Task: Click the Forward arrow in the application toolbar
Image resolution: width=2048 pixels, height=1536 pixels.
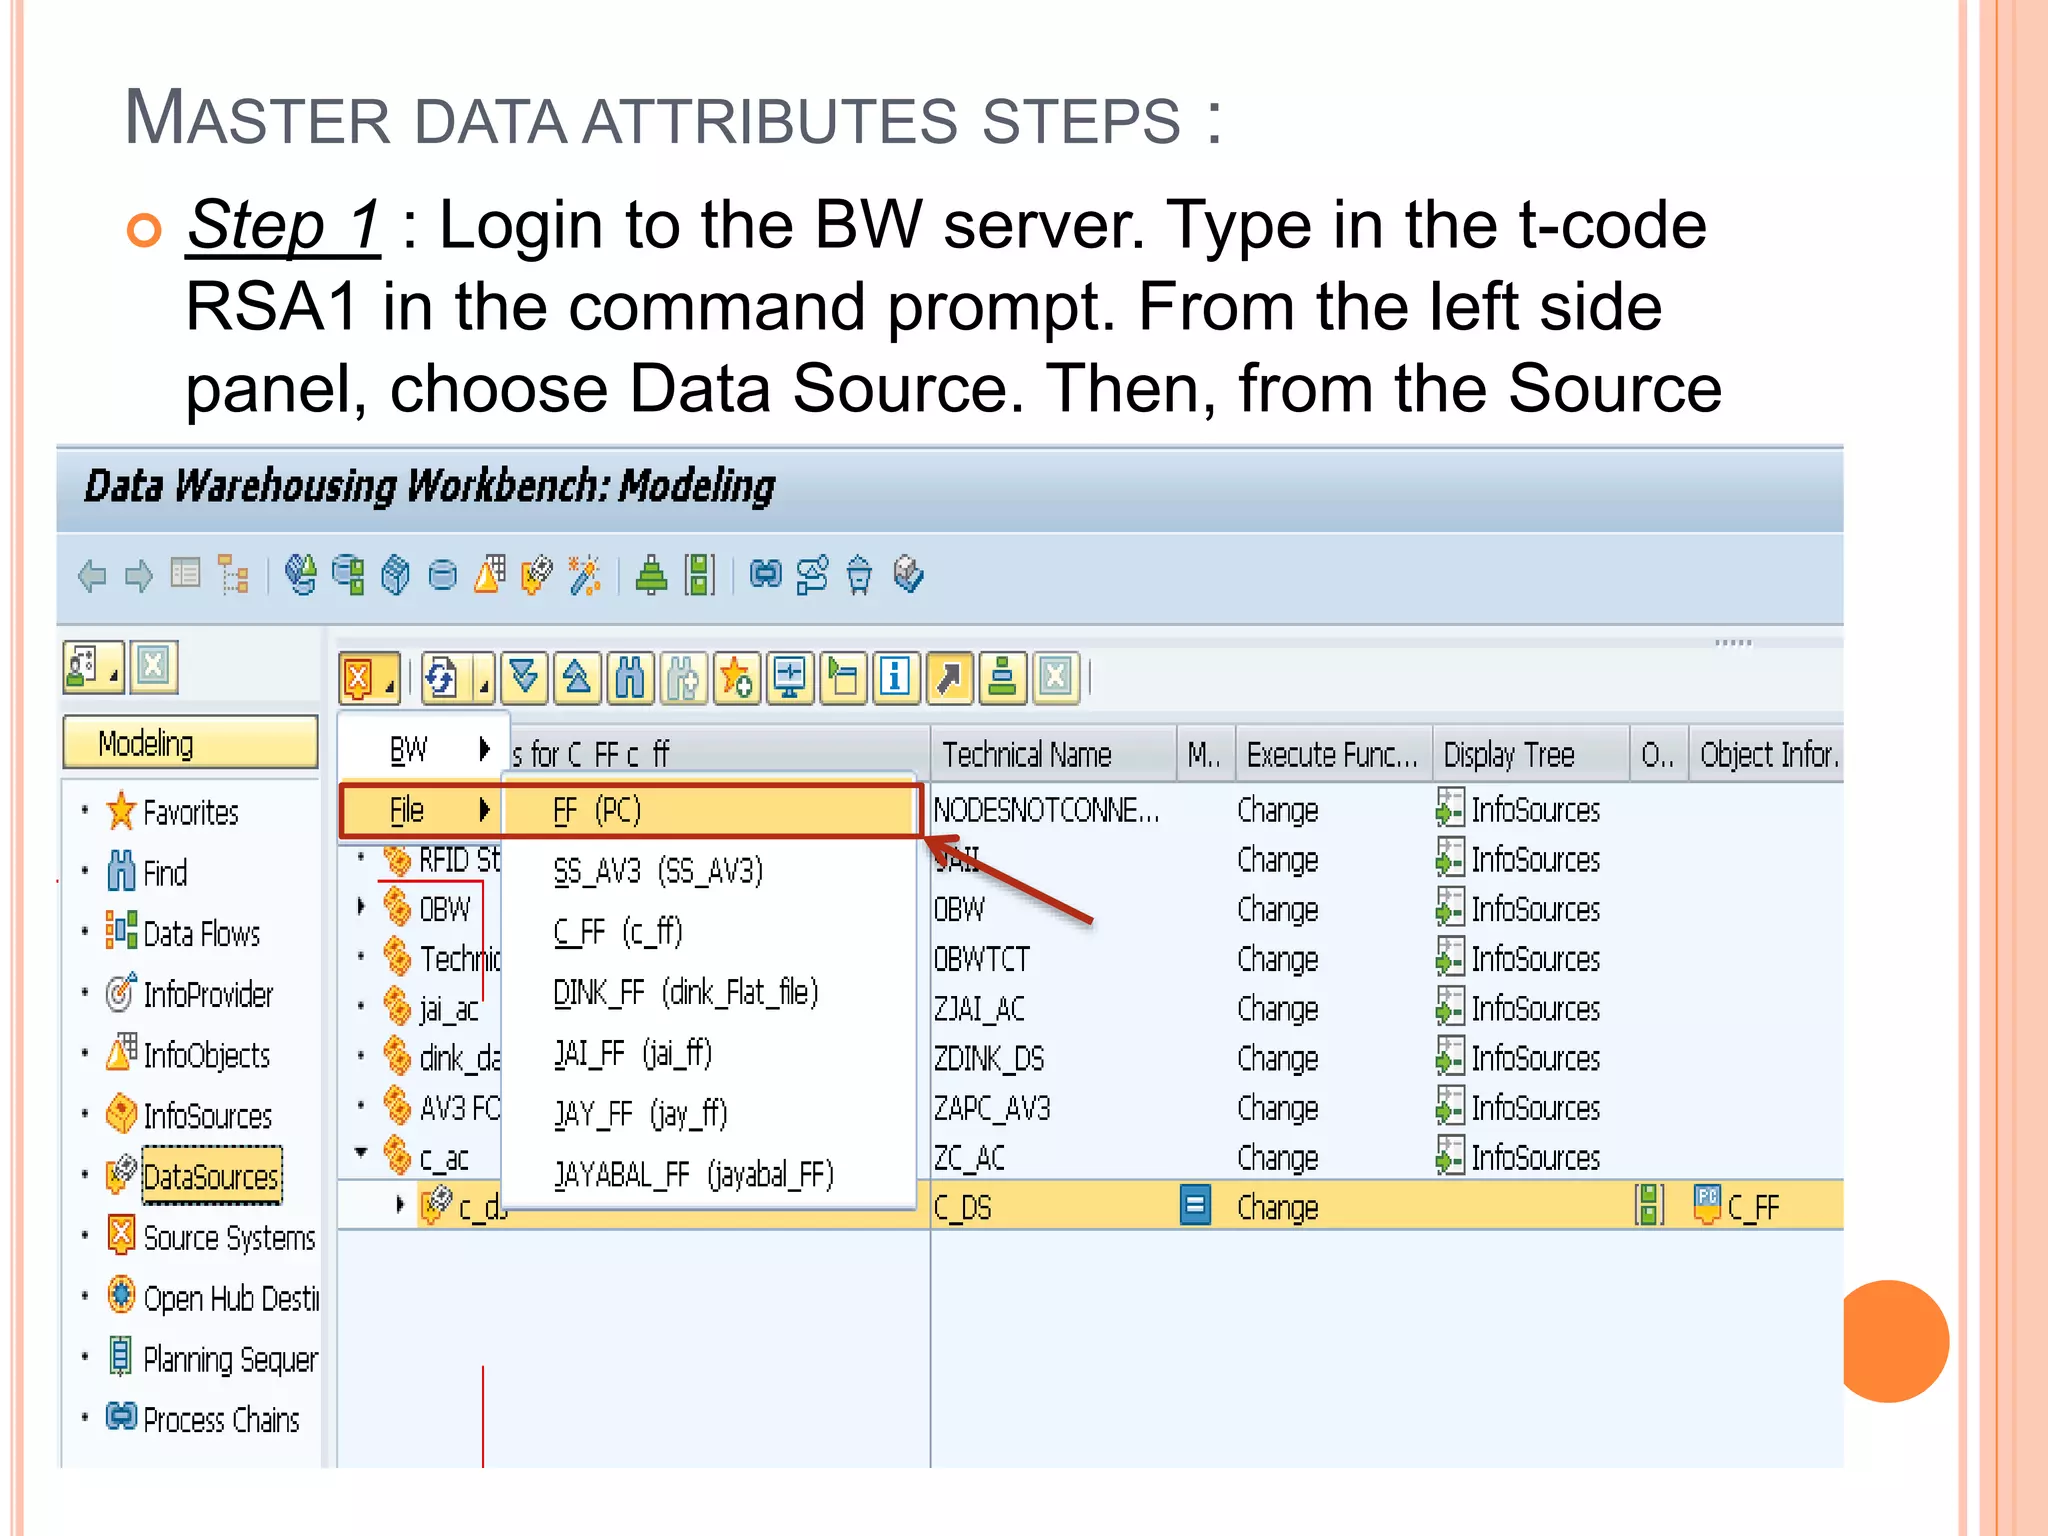Action: (x=139, y=576)
